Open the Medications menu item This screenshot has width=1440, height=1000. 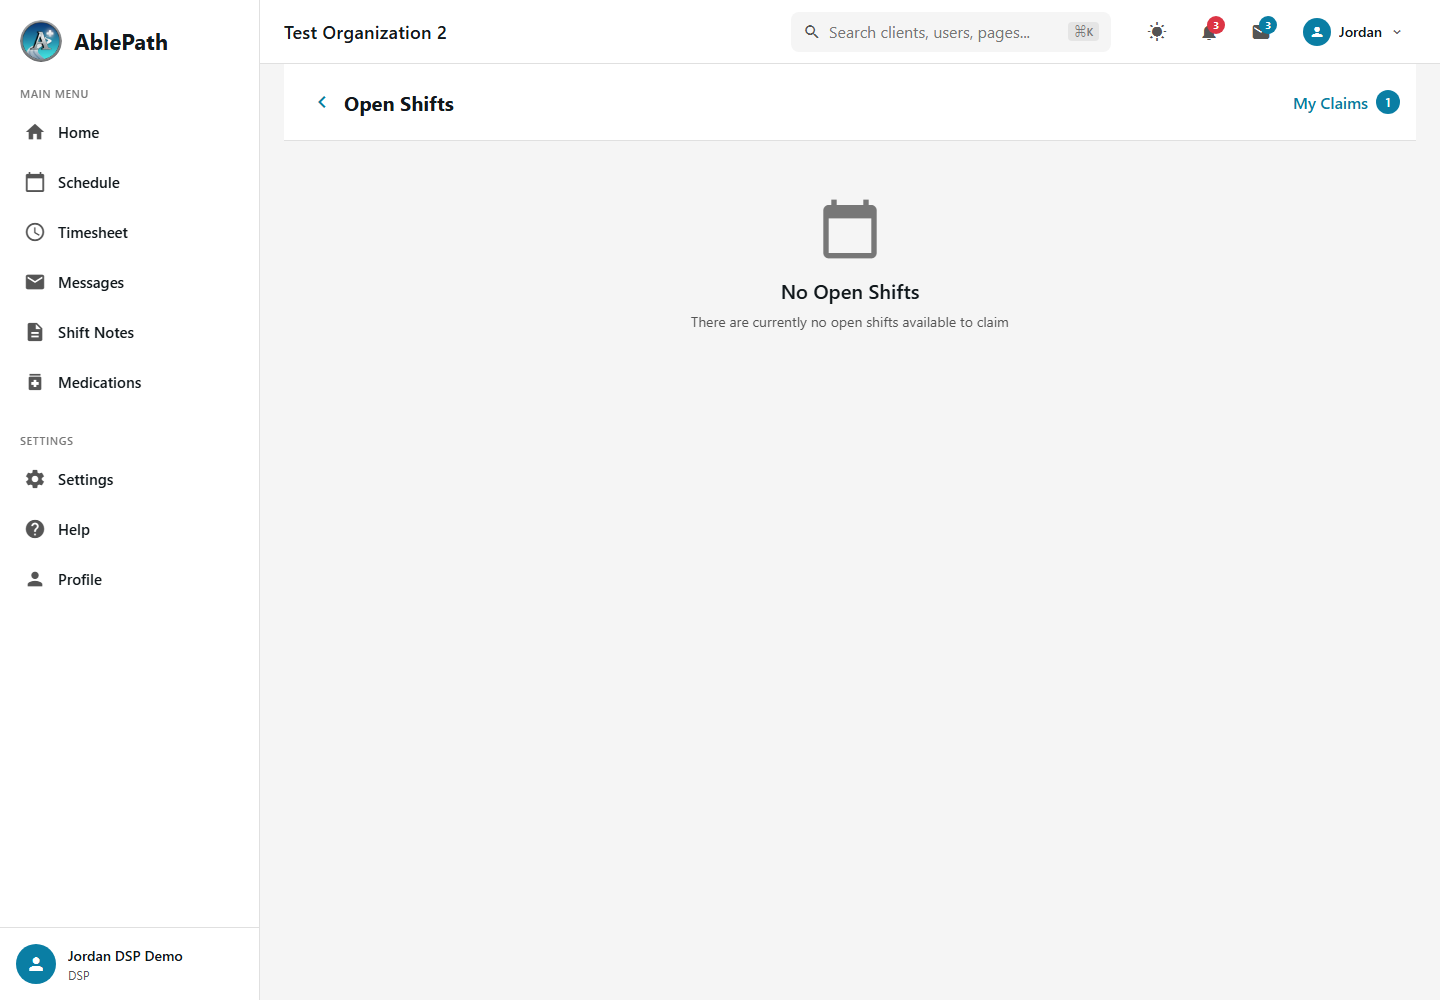130,382
